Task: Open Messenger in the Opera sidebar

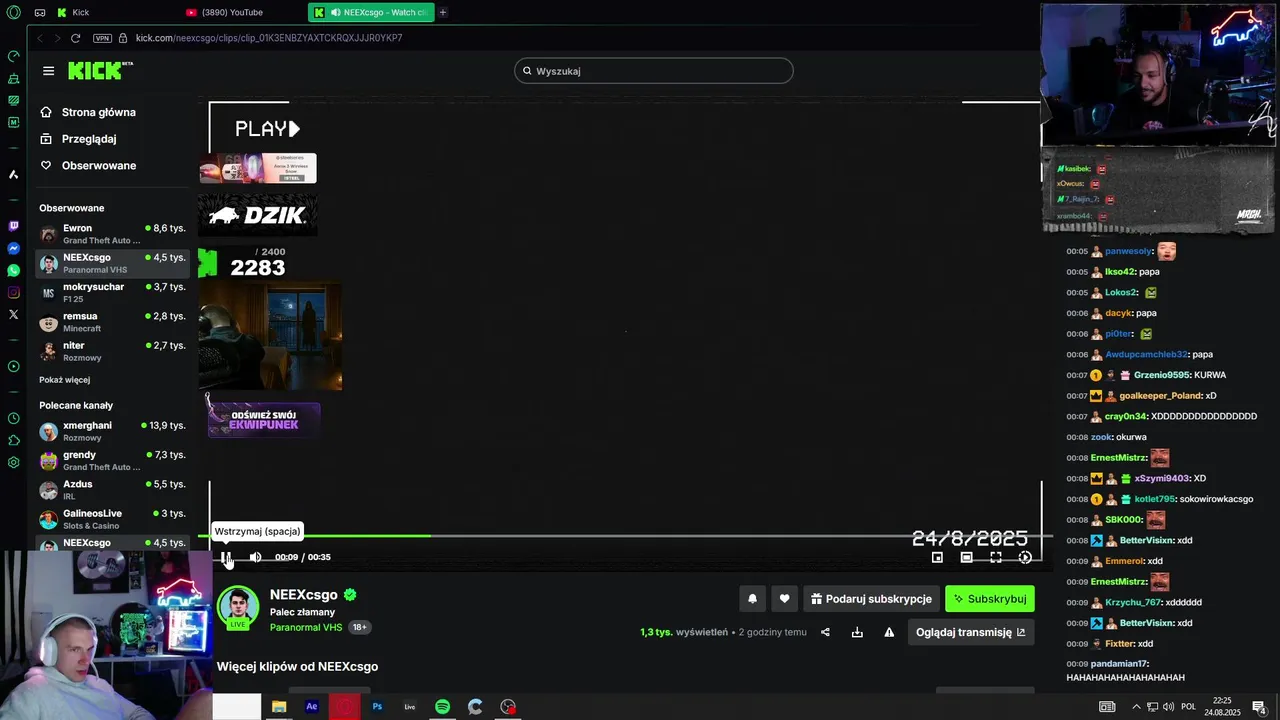Action: tap(13, 248)
